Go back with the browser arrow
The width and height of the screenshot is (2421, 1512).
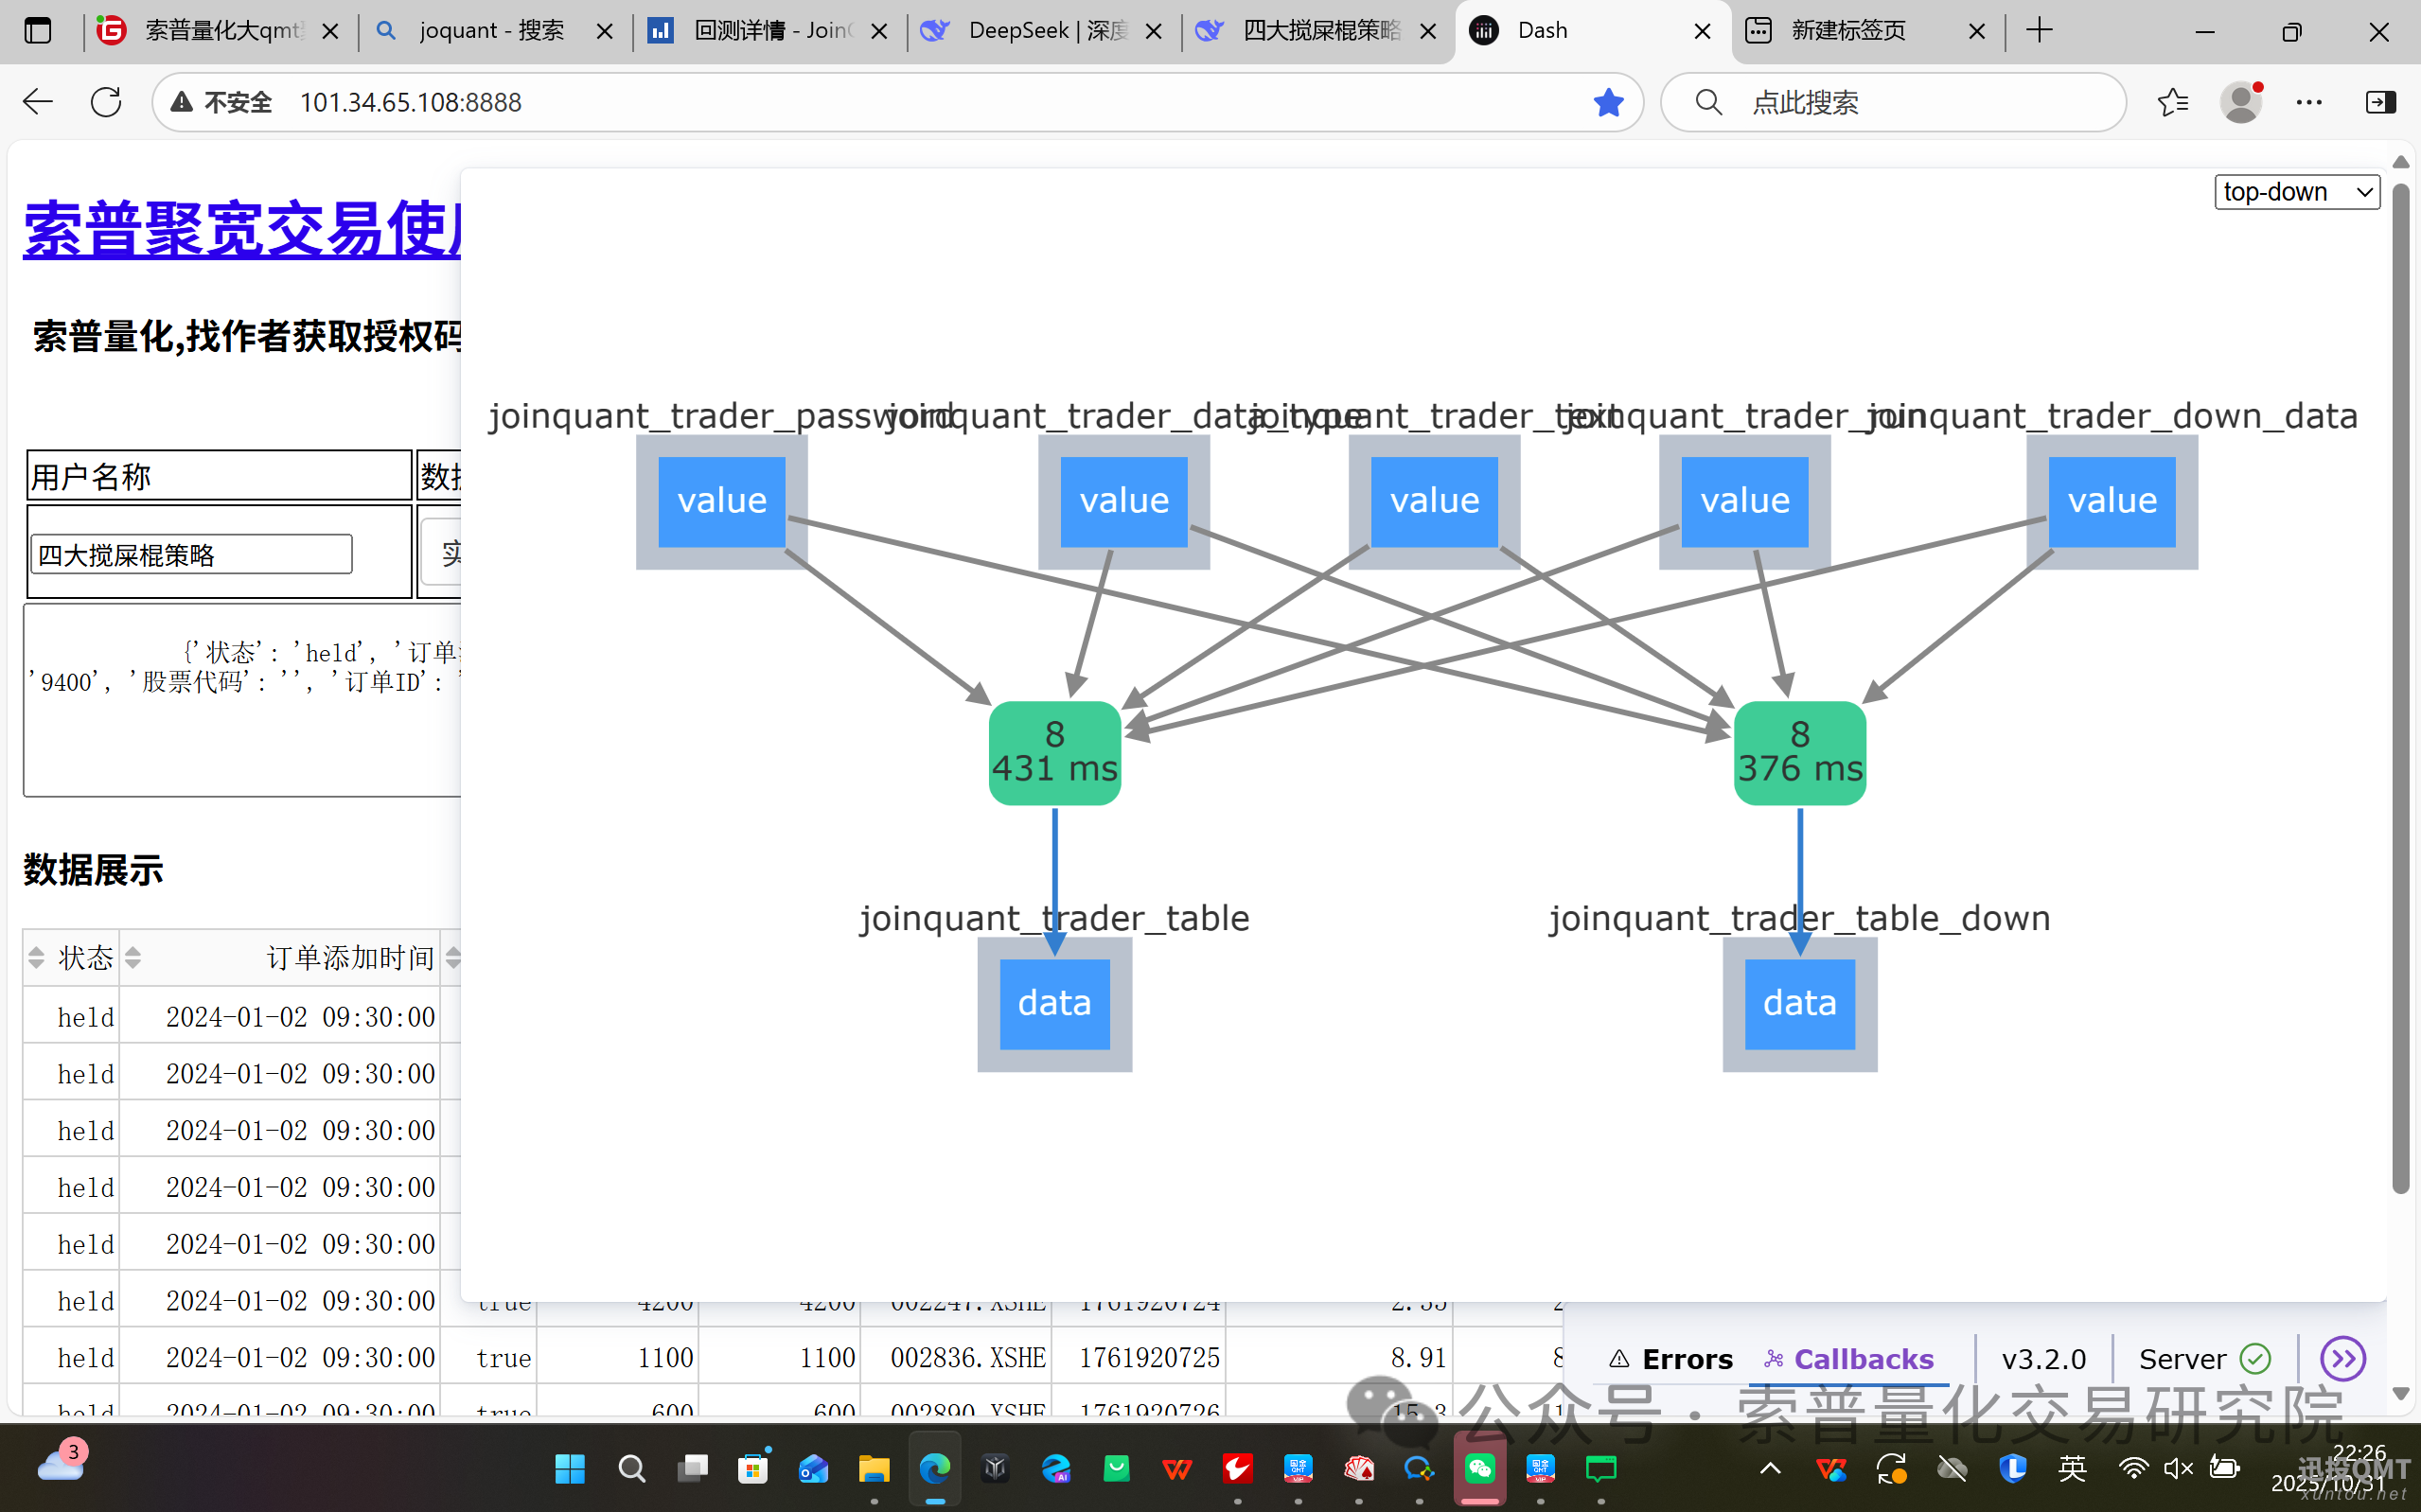tap(38, 102)
